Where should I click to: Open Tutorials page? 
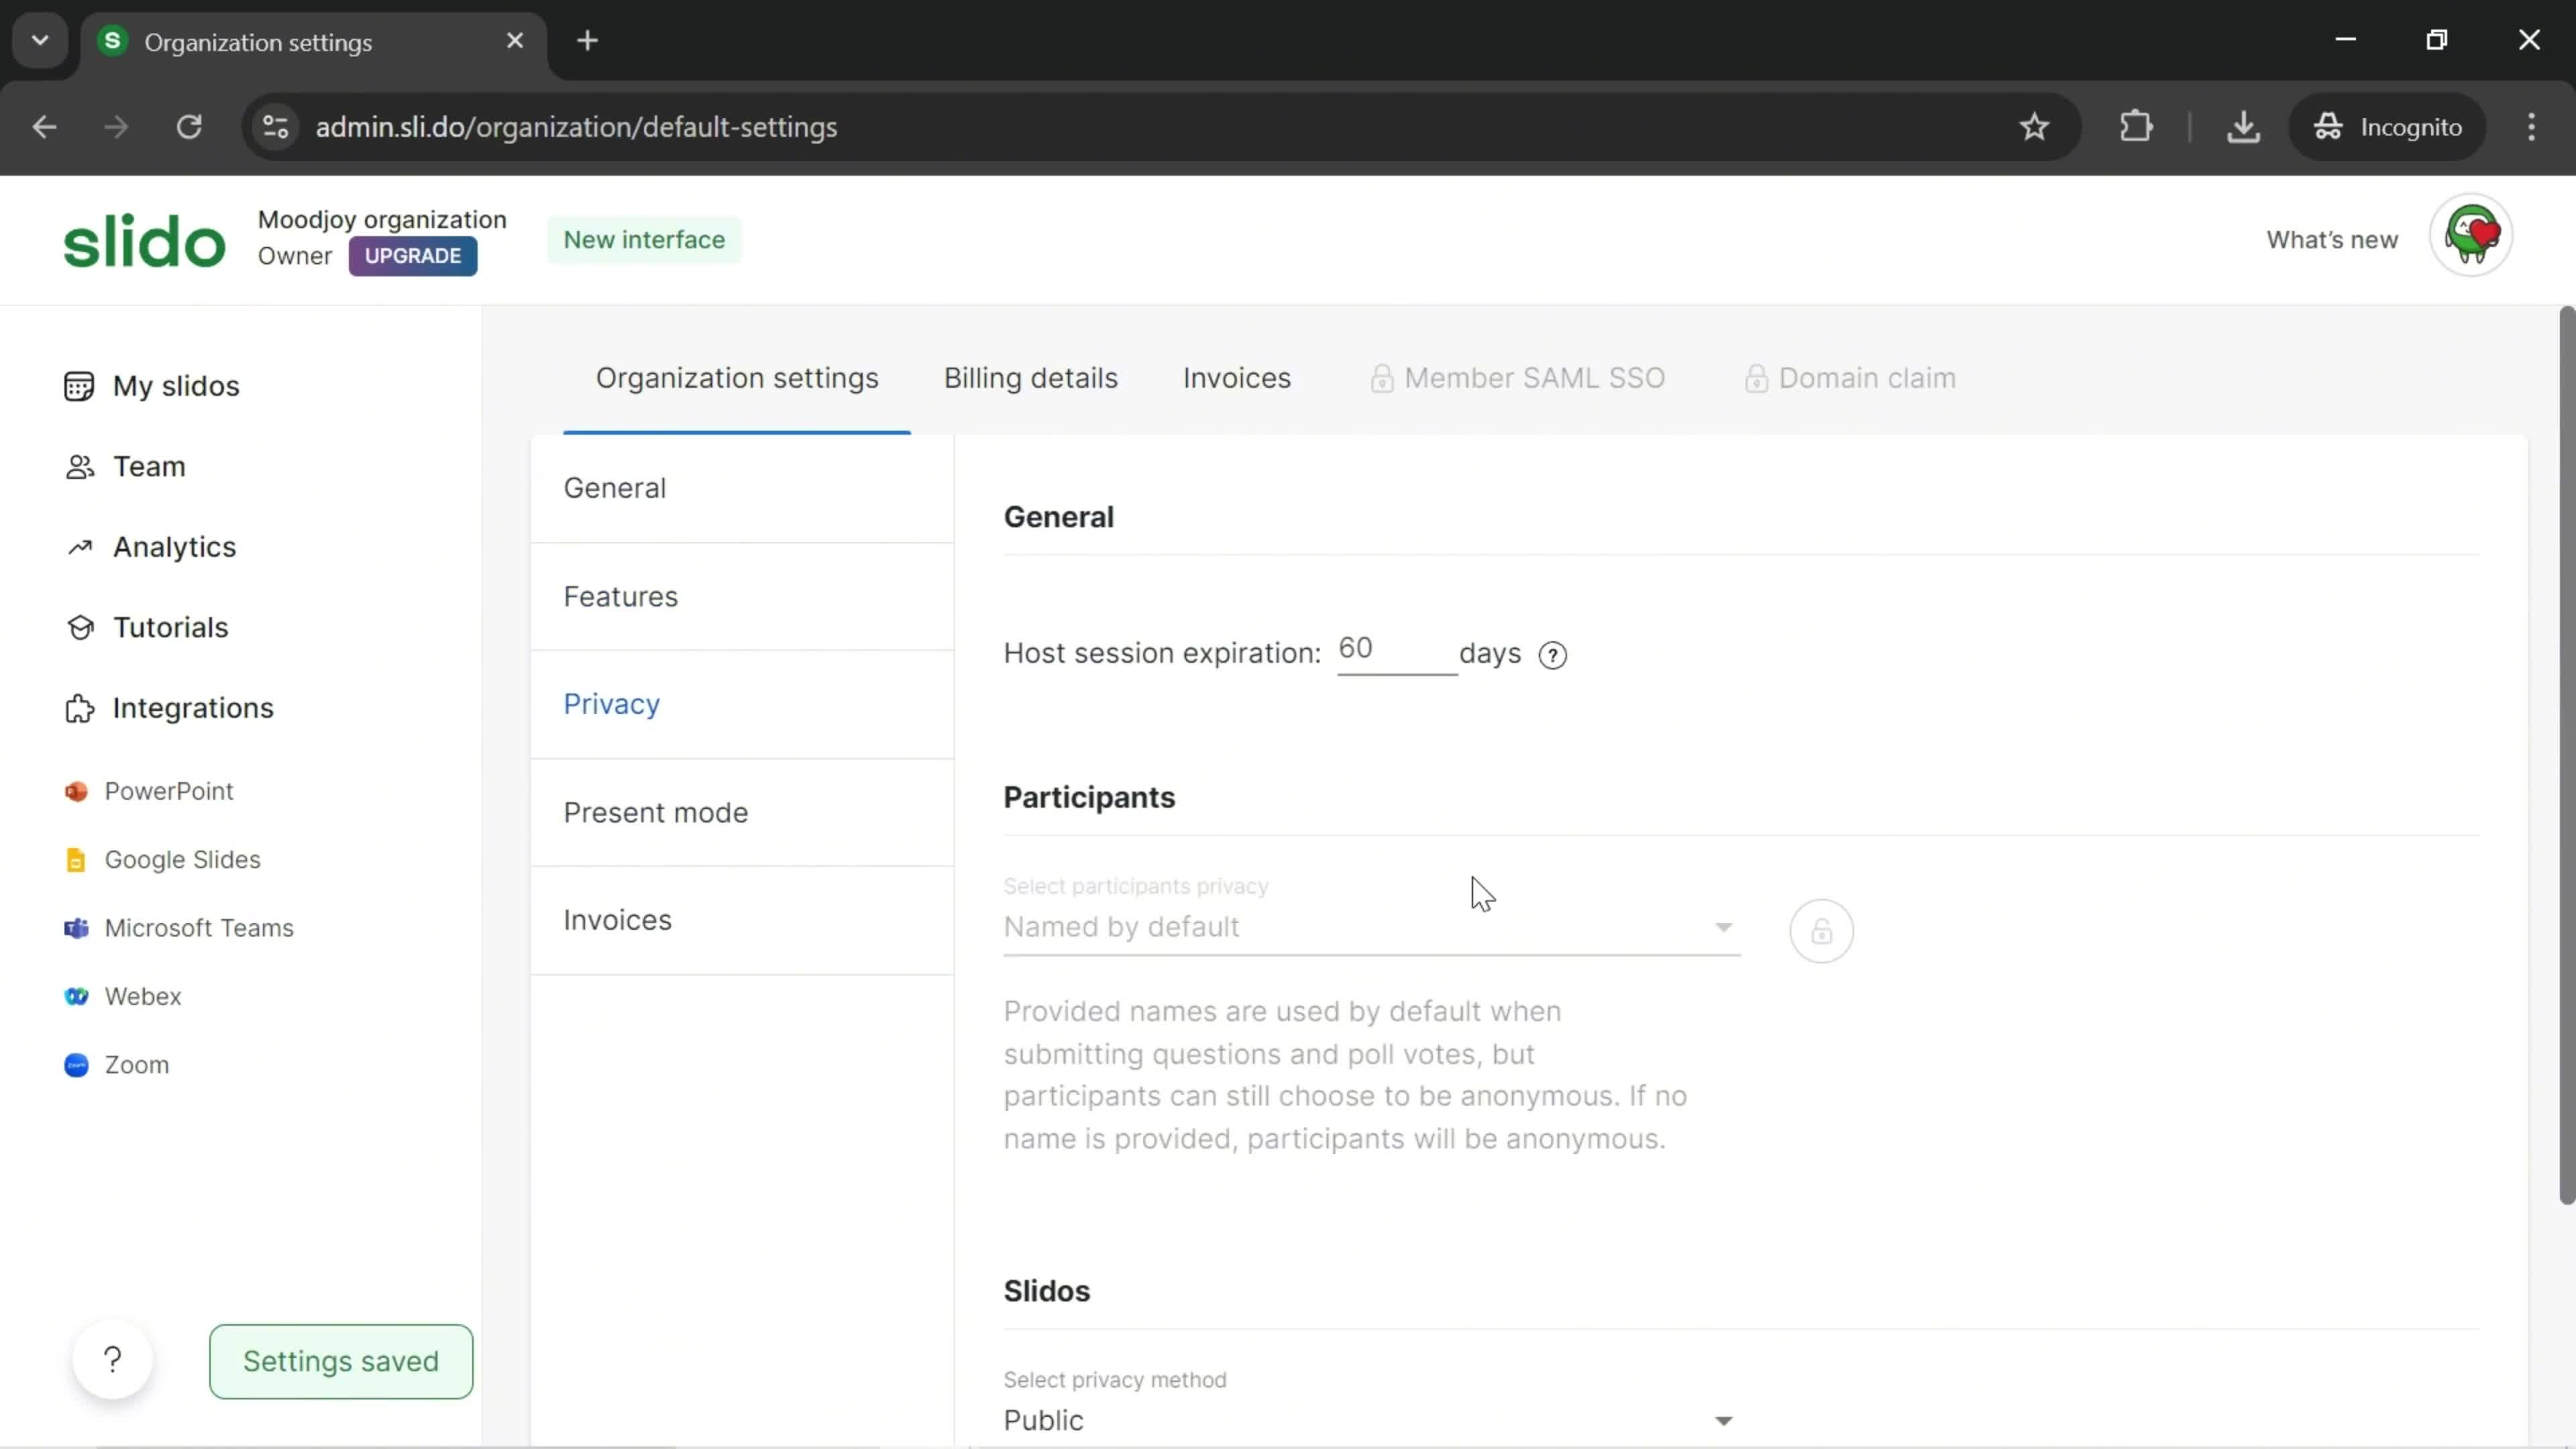(x=170, y=628)
